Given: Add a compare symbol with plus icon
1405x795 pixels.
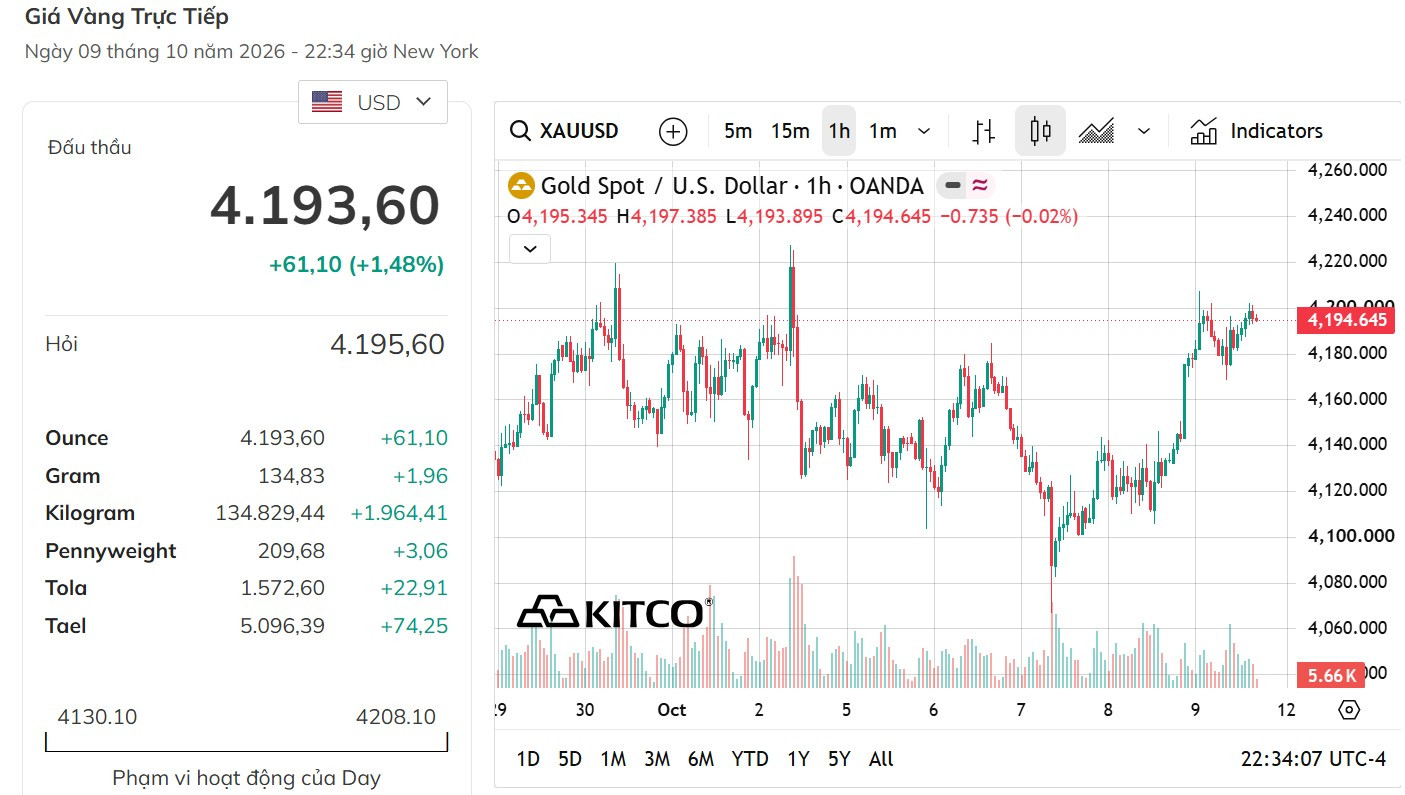Looking at the screenshot, I should 673,131.
